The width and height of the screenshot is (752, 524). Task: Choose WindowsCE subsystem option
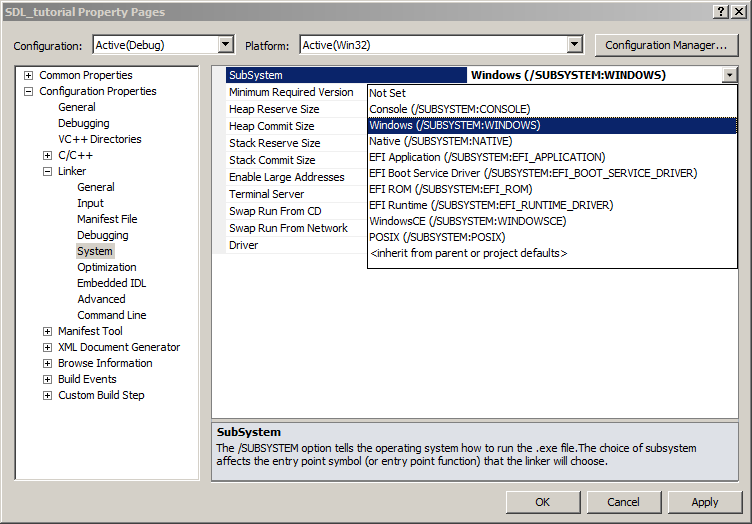click(552, 221)
